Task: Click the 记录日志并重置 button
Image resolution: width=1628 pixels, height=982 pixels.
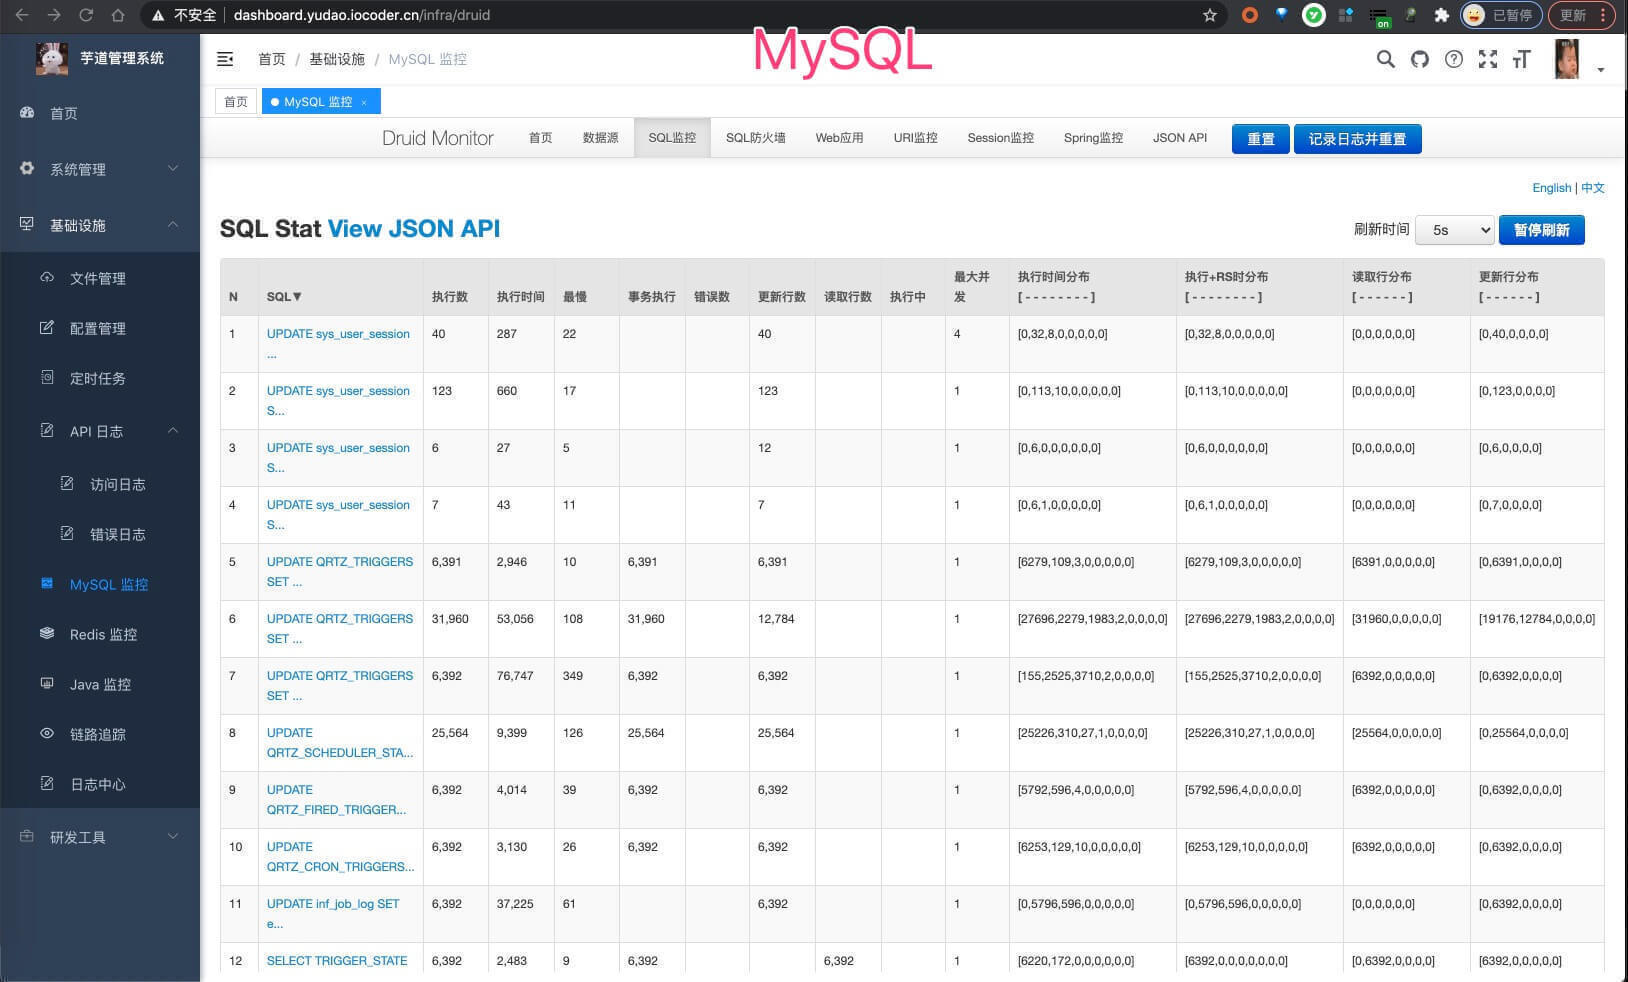Action: (1357, 138)
